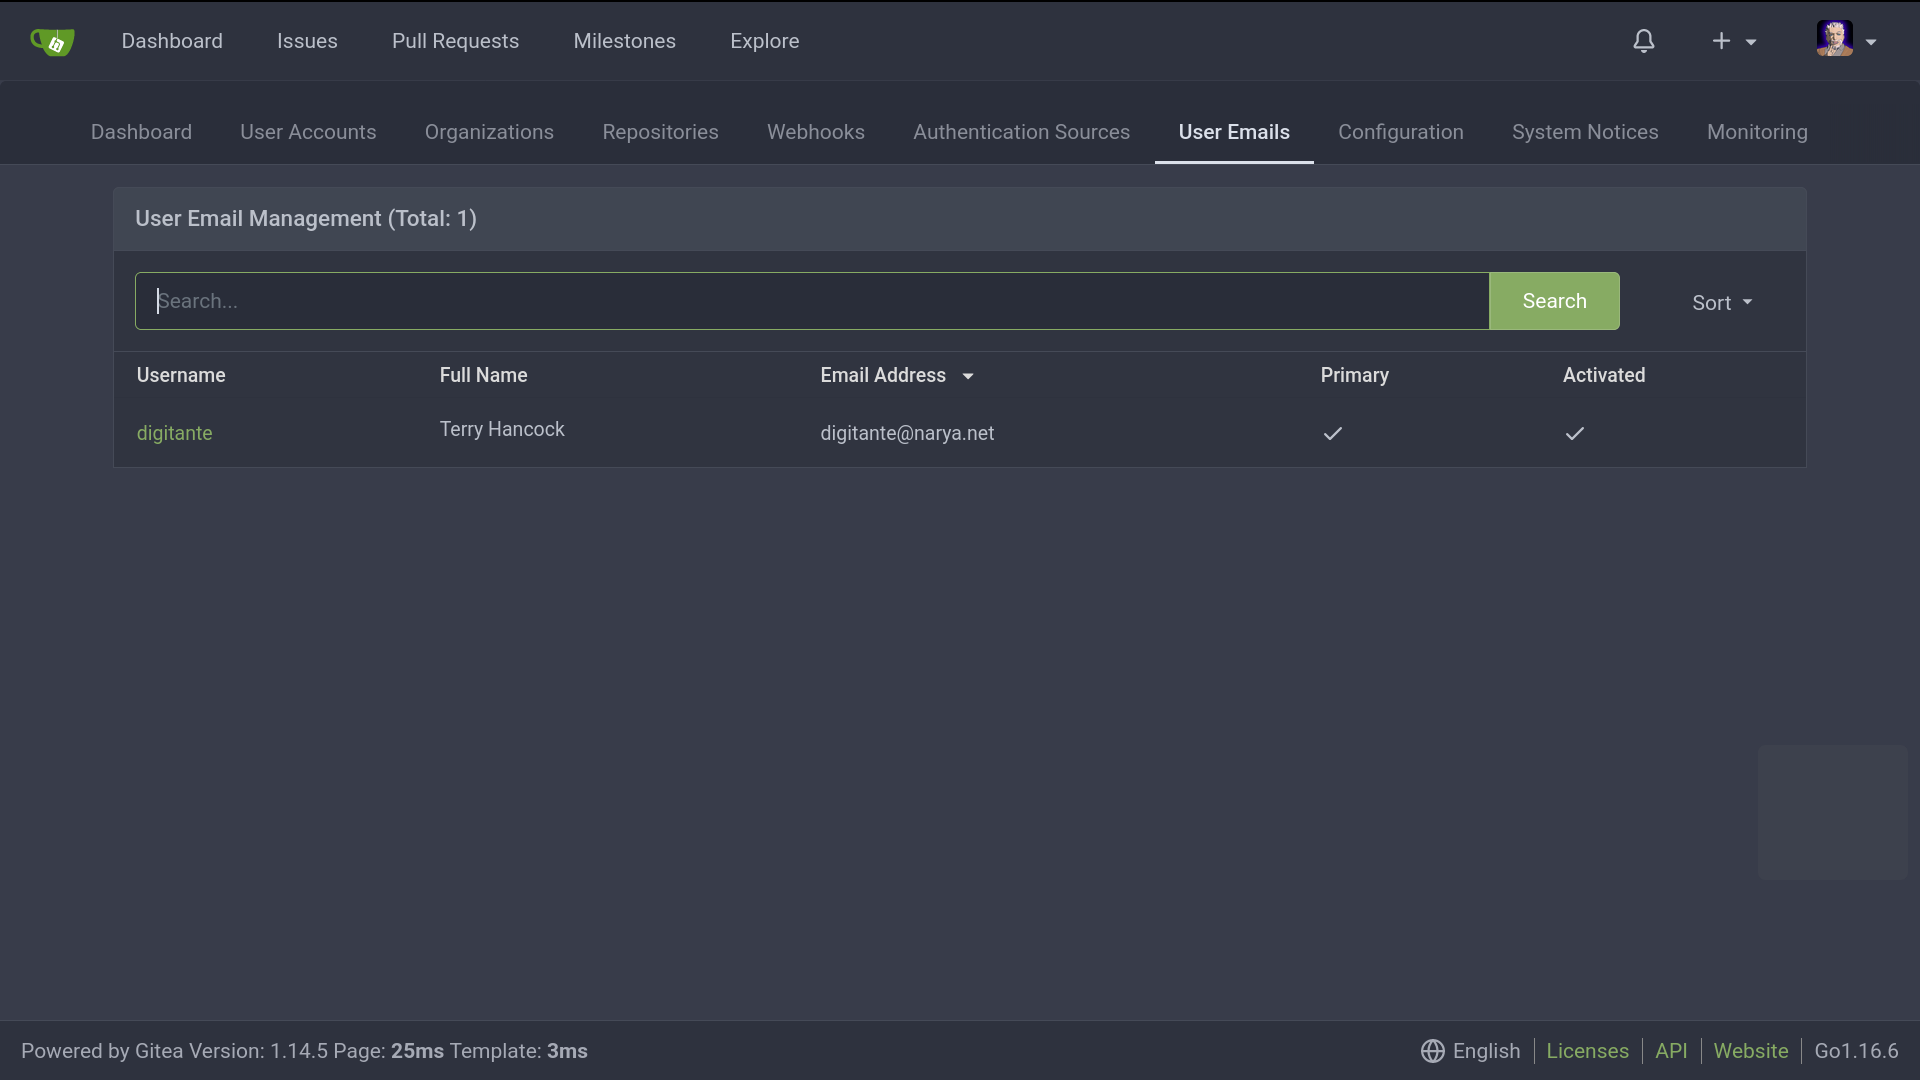Focus the Search input field

tap(812, 301)
